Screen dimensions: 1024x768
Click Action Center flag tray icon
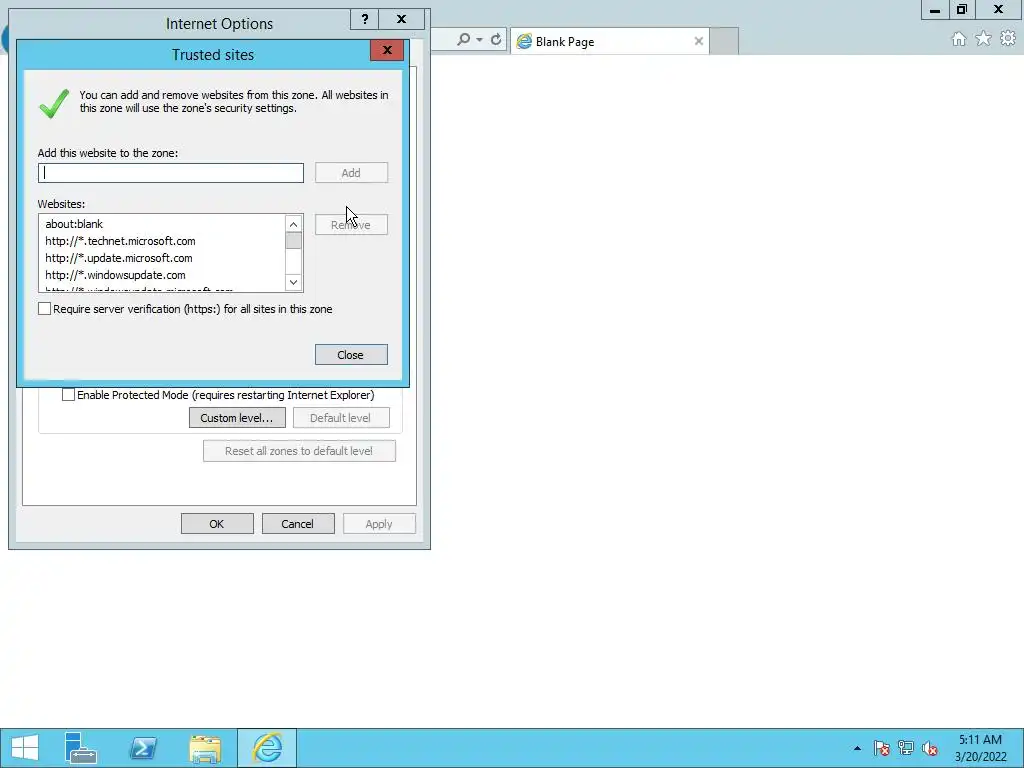(x=882, y=748)
